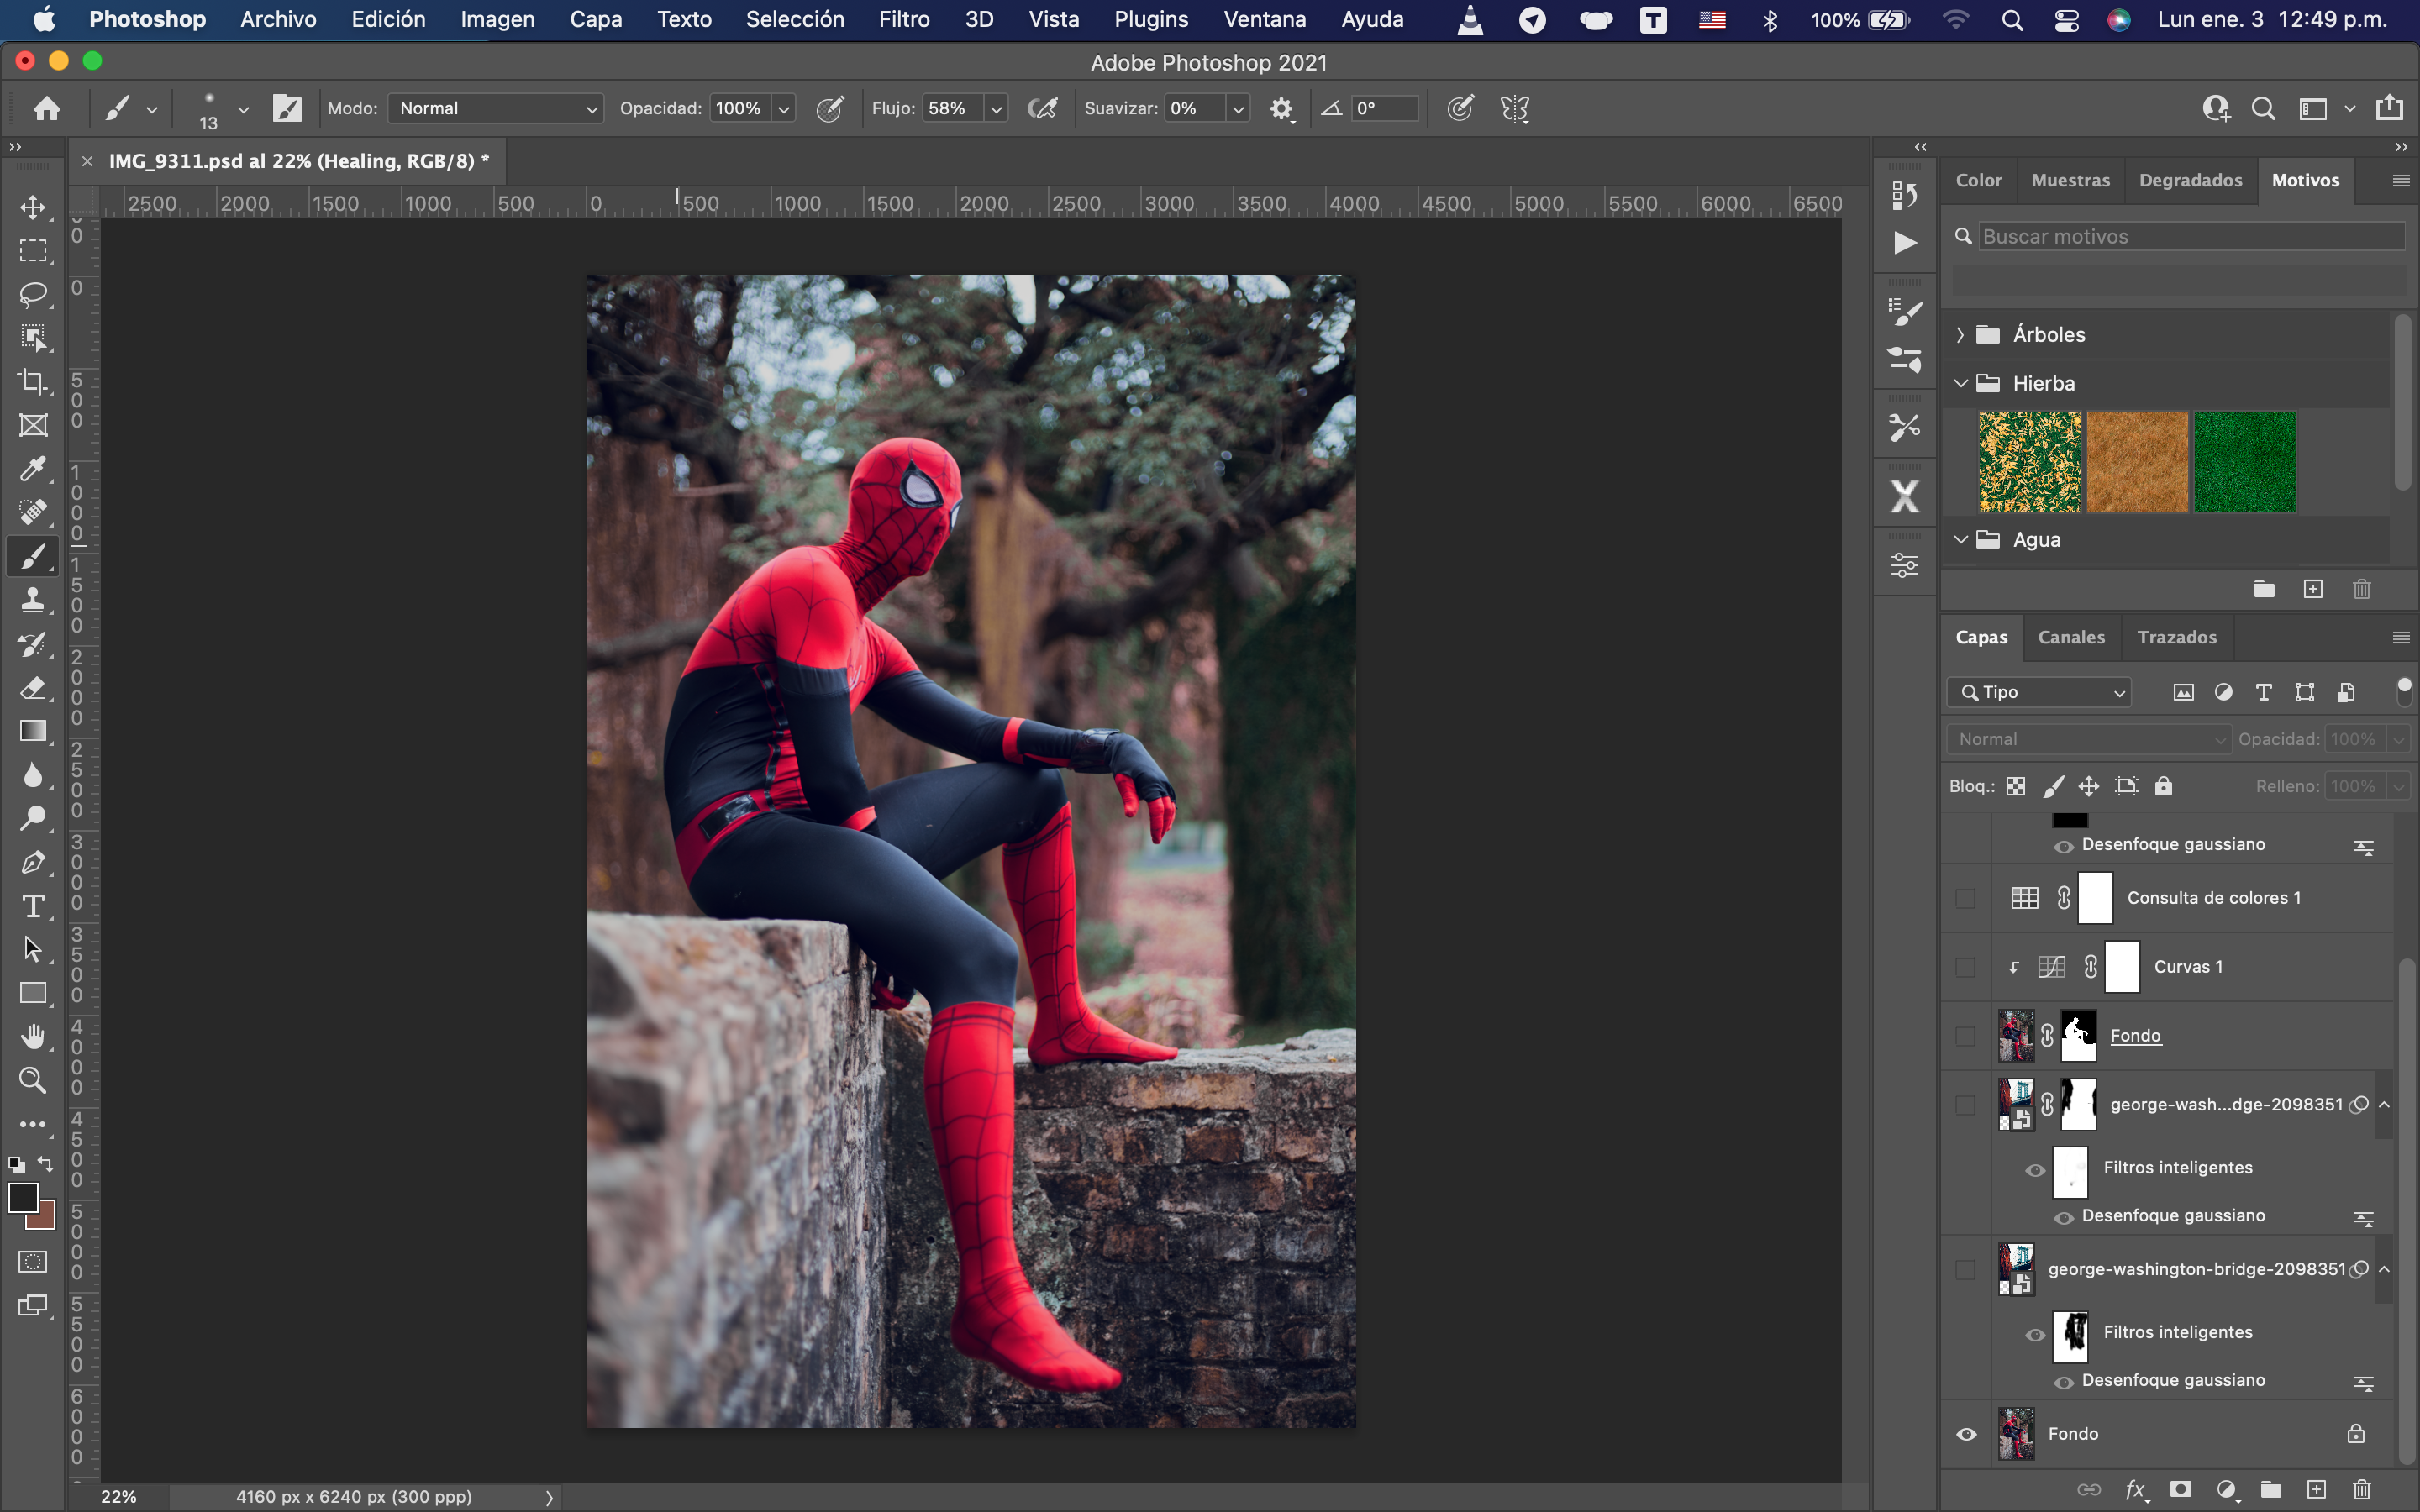The height and width of the screenshot is (1512, 2420).
Task: Select the Horizontal Type tool
Action: (33, 906)
